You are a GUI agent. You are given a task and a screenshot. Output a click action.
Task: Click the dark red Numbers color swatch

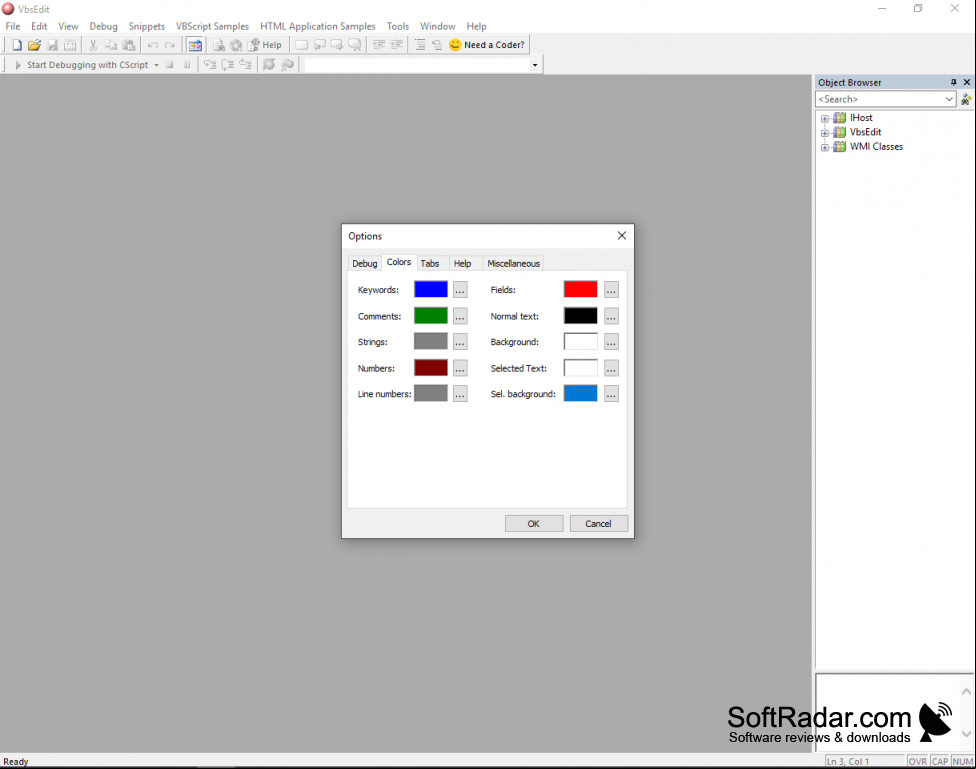click(431, 368)
